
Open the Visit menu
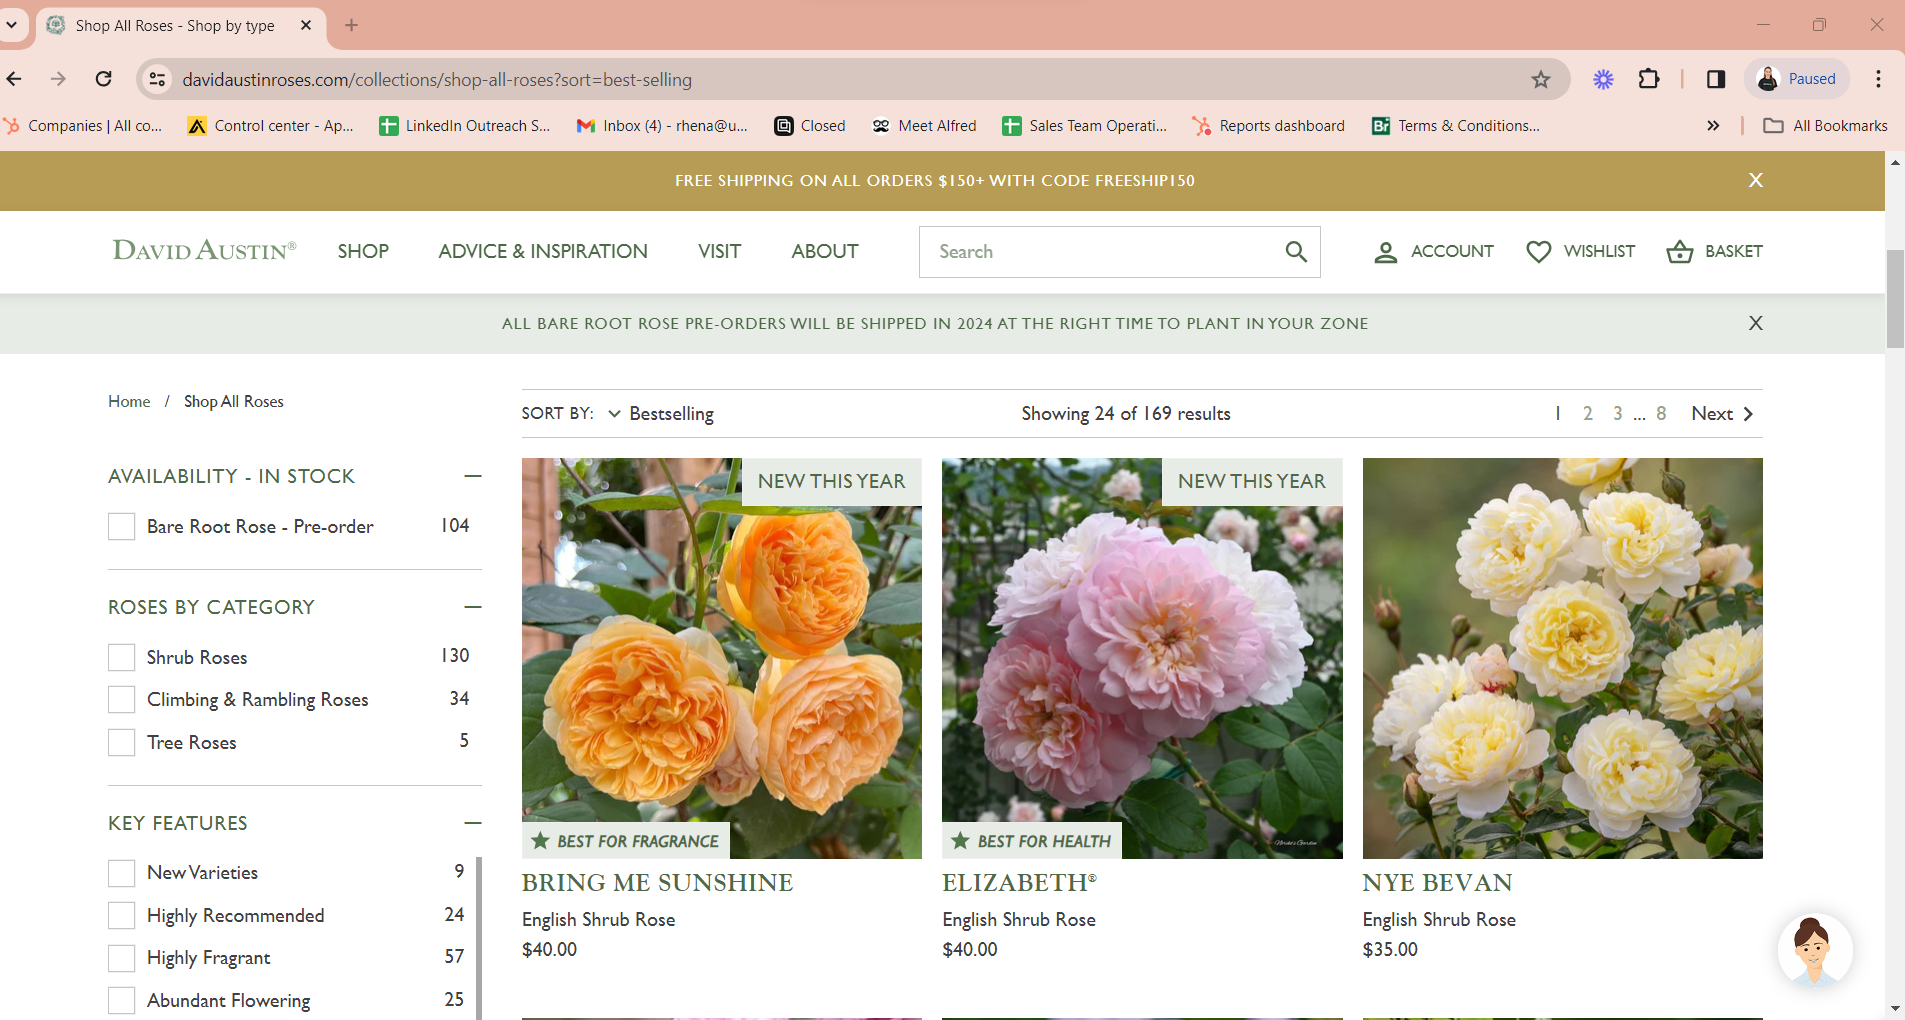pos(719,252)
